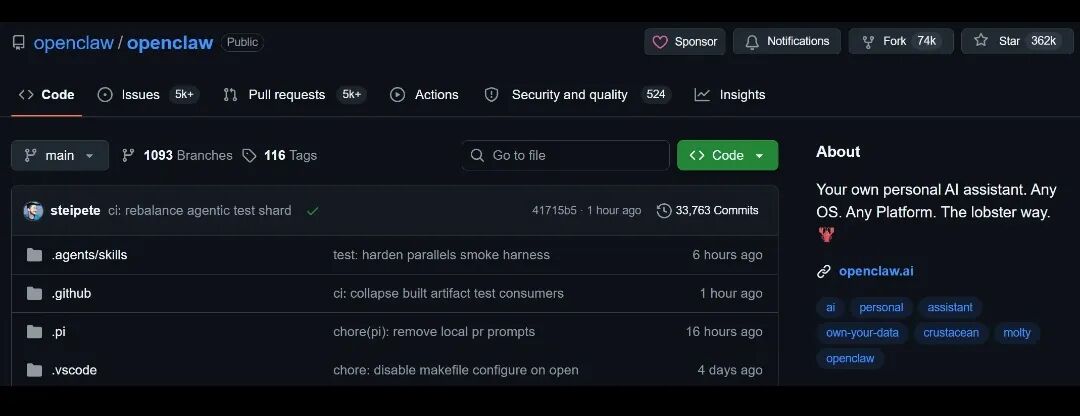View the 116 Tags link
The image size is (1080, 416).
click(x=280, y=156)
